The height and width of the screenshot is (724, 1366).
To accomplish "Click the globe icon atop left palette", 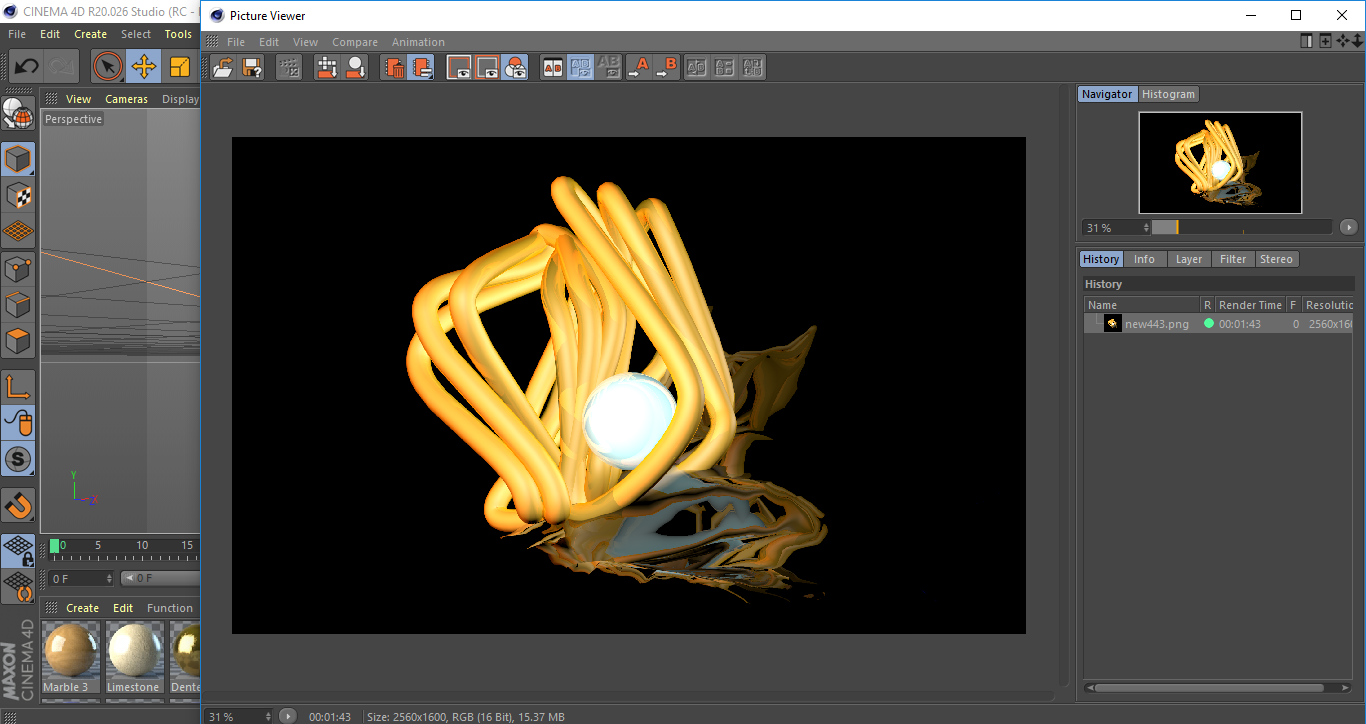I will pos(18,113).
